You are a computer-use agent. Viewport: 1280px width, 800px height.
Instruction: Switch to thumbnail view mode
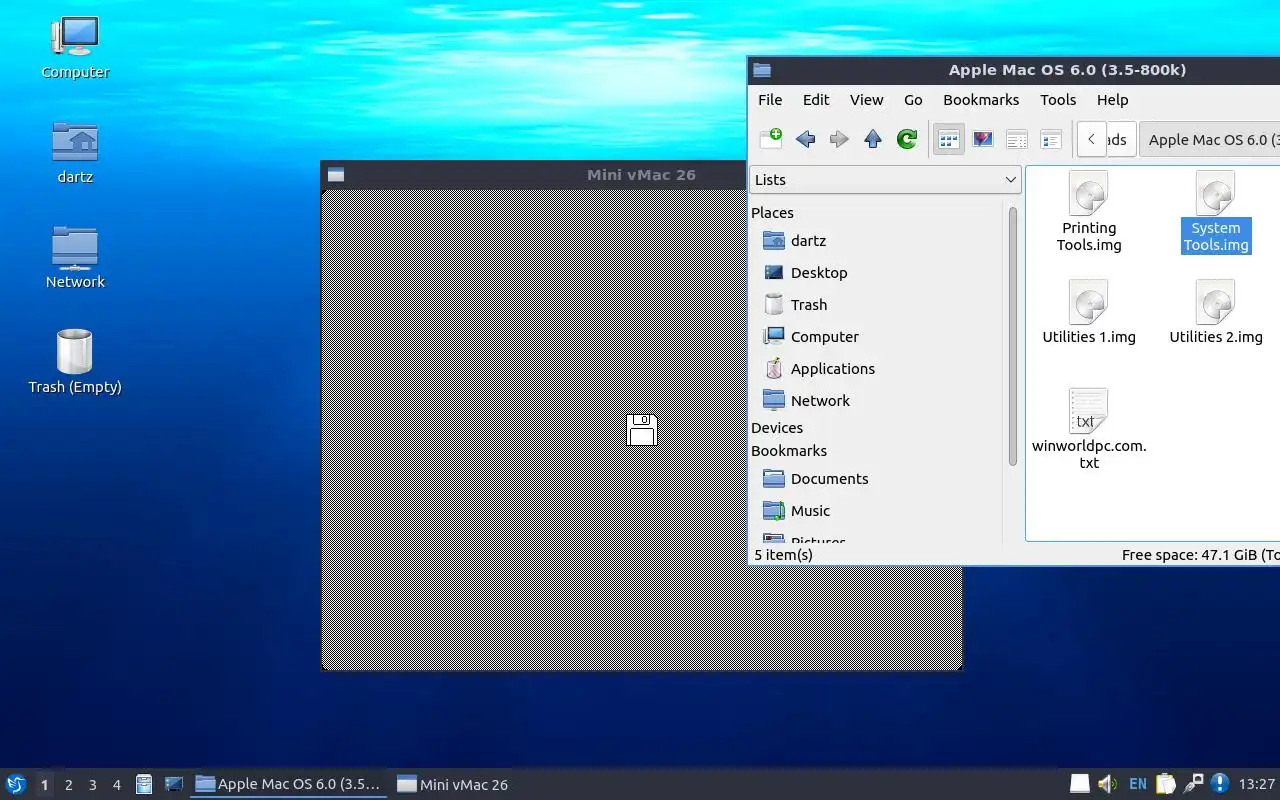(x=983, y=140)
